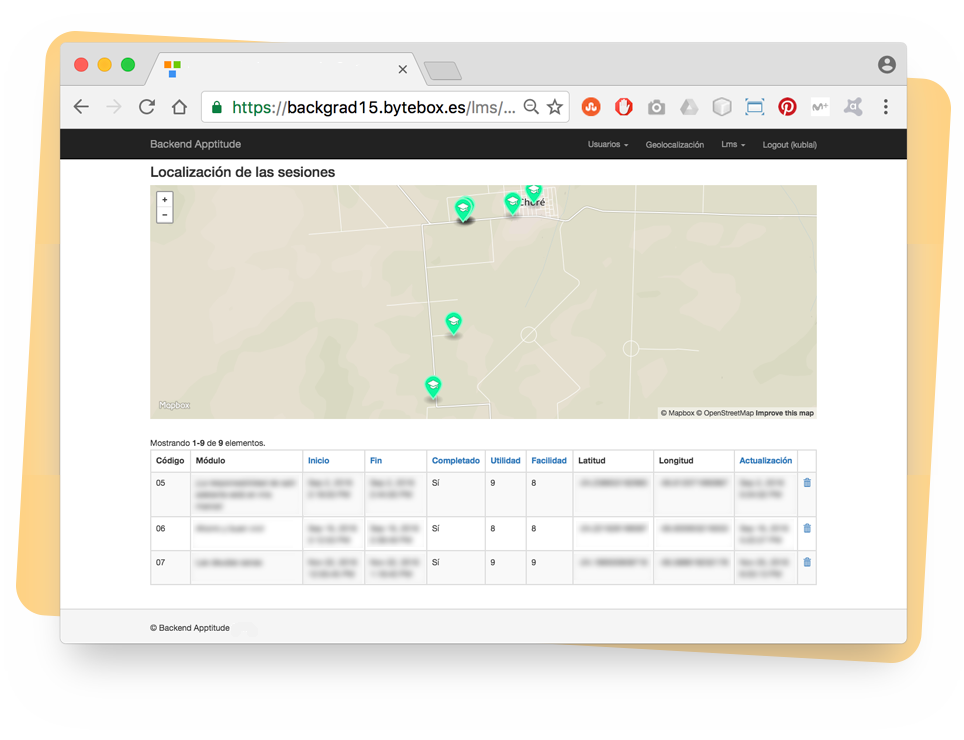Click the 'Localización de las sesiones' heading
Screen dimensions: 964x740
tap(242, 172)
